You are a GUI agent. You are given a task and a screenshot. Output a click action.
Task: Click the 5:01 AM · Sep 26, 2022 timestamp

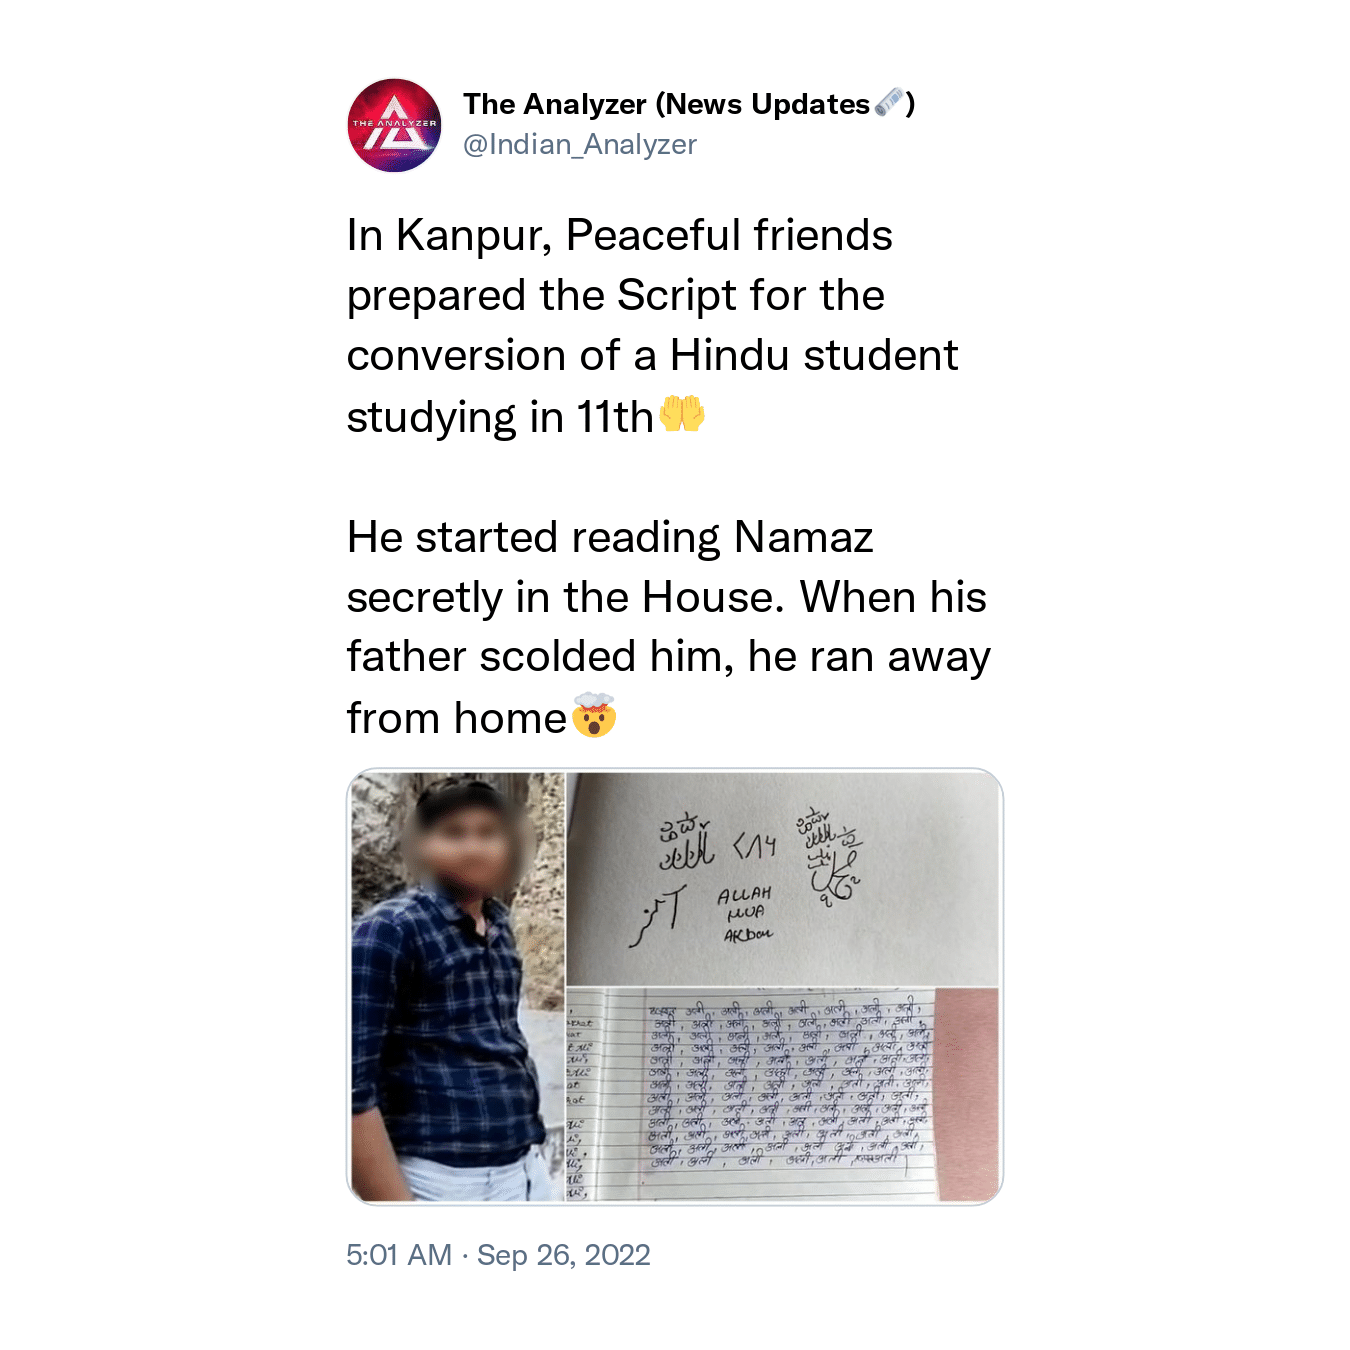tap(498, 1255)
